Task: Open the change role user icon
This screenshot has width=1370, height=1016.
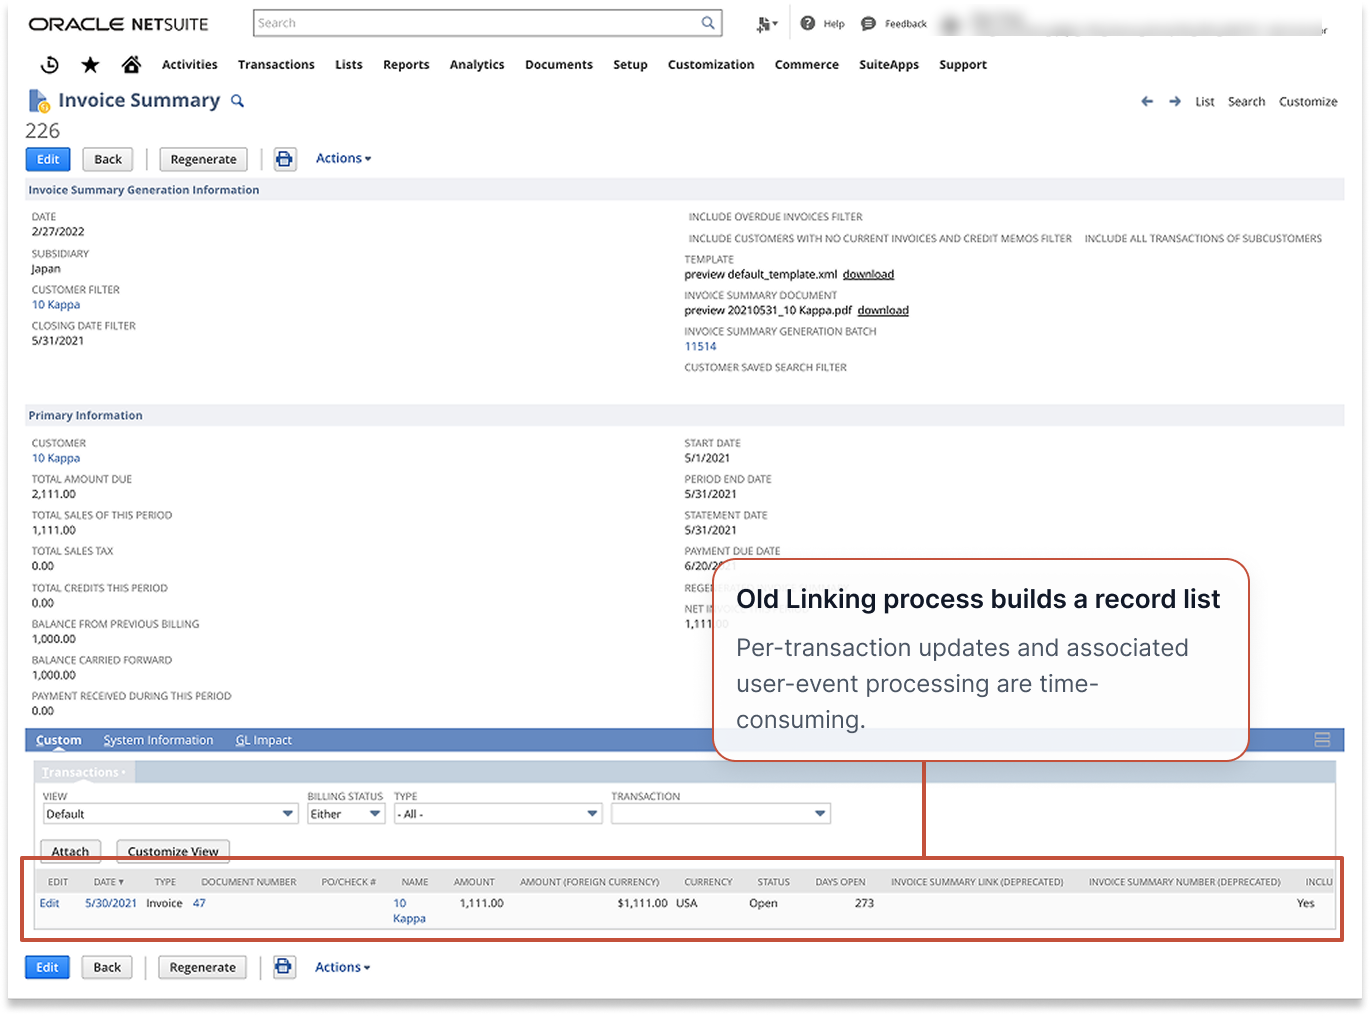Action: click(766, 23)
